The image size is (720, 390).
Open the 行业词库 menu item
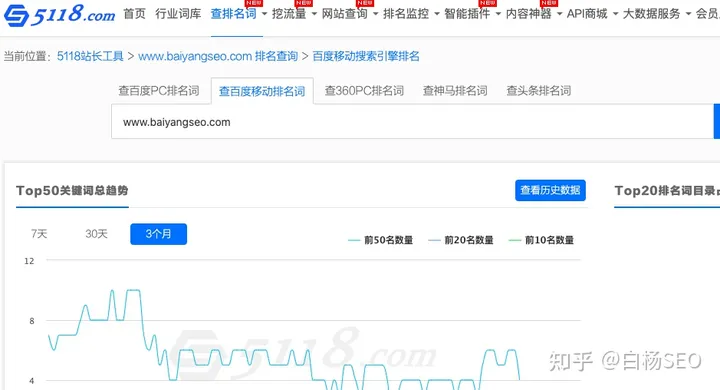[178, 14]
